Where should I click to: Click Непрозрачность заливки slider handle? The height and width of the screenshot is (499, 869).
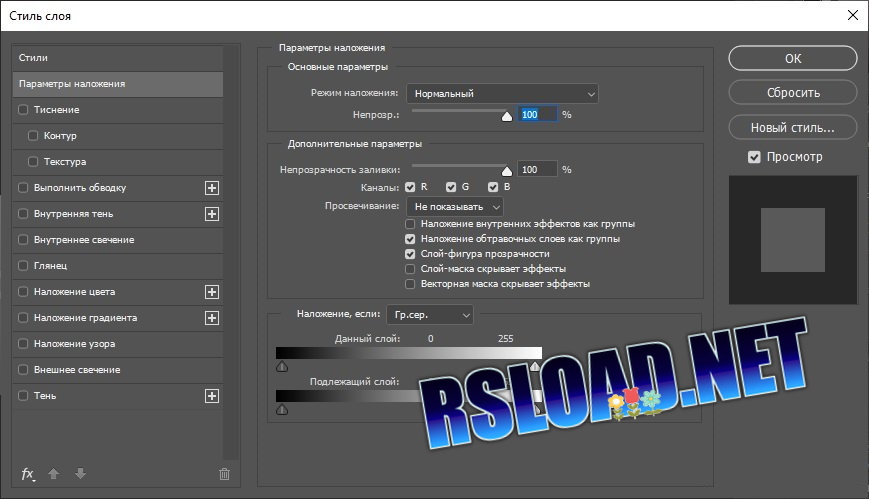[507, 171]
